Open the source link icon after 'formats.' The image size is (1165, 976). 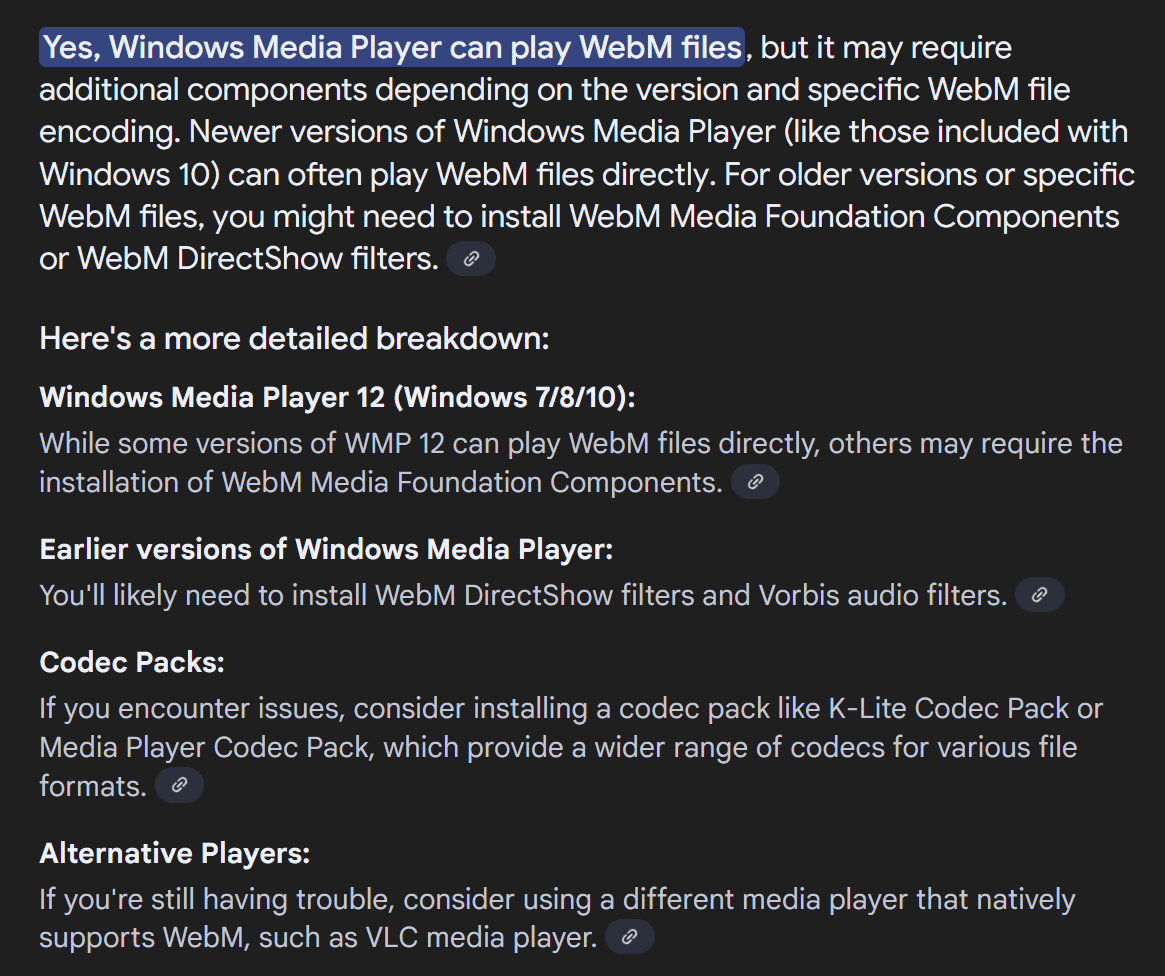click(179, 785)
